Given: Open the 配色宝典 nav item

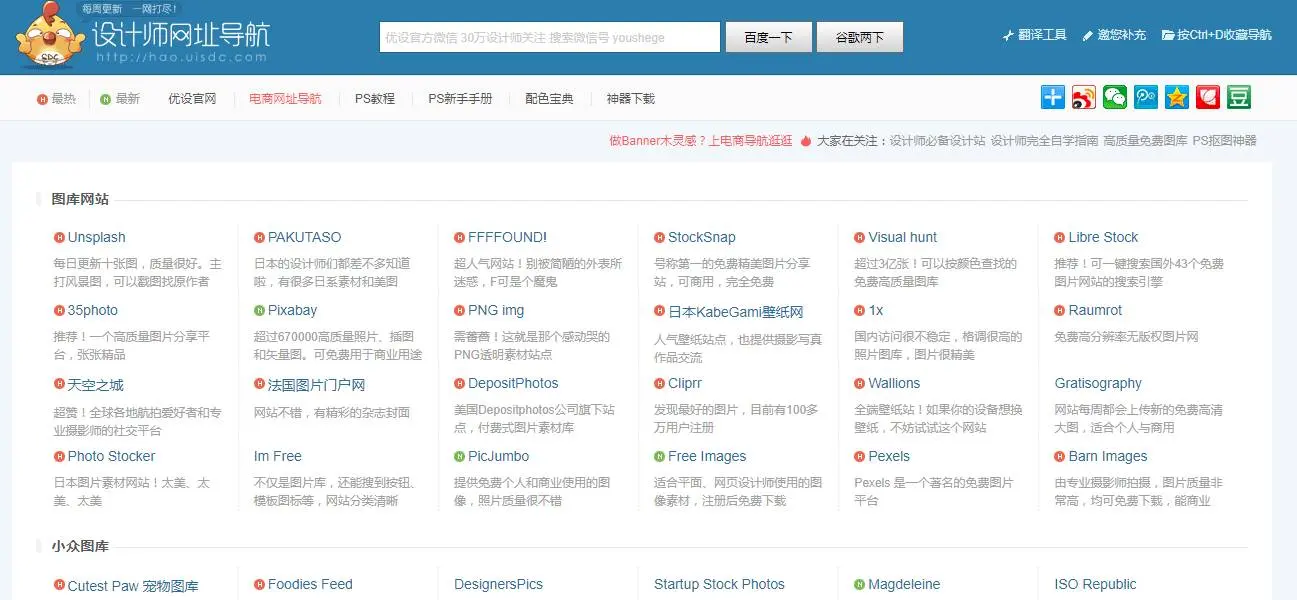Looking at the screenshot, I should click(x=549, y=99).
